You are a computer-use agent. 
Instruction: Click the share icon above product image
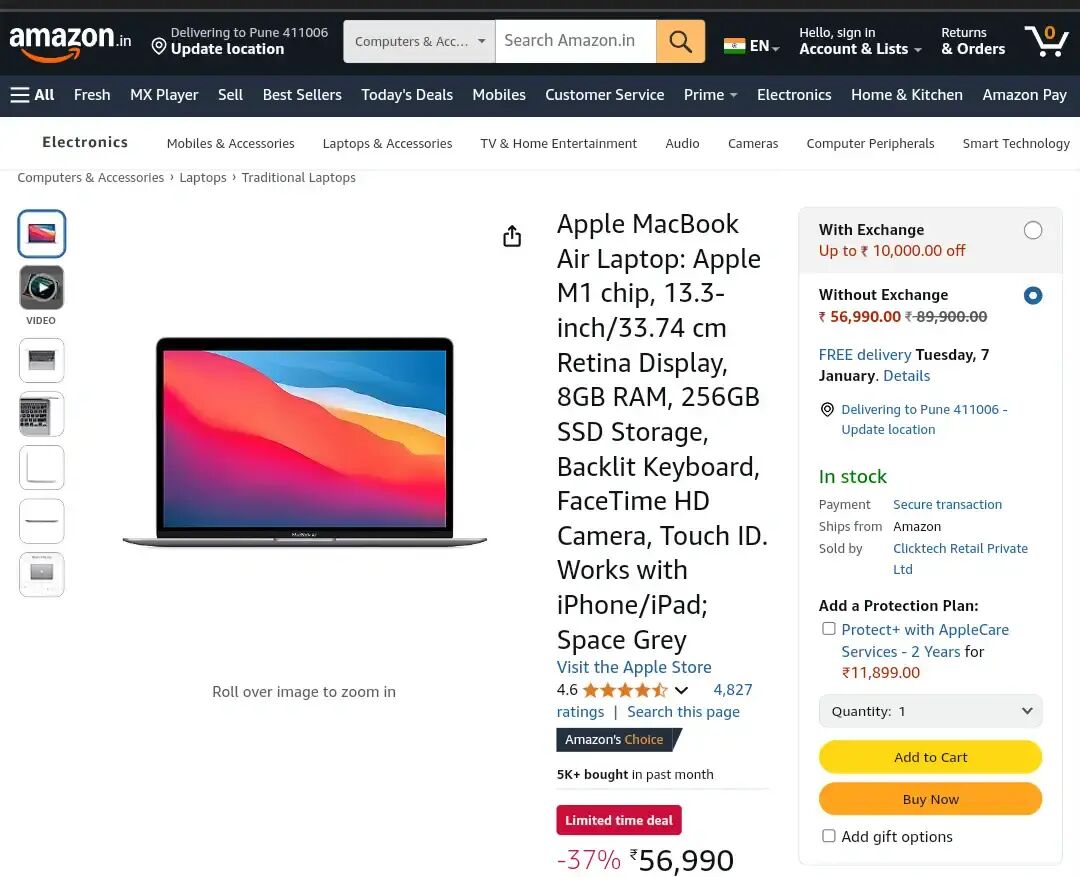(x=512, y=236)
